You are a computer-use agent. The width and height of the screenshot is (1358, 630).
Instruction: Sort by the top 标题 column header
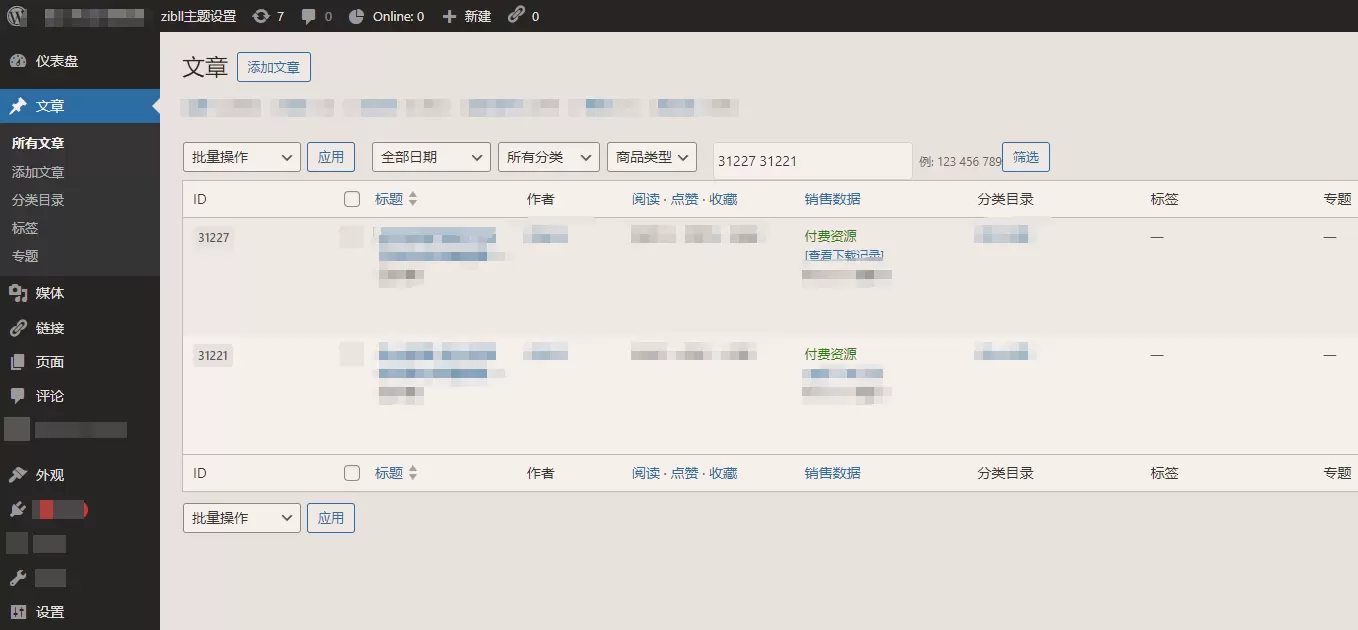389,199
